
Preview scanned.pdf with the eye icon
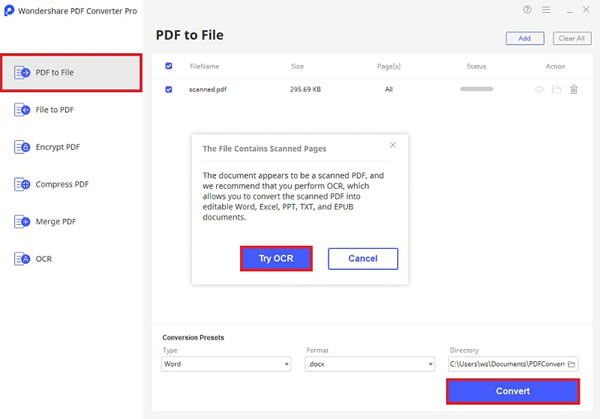[539, 90]
